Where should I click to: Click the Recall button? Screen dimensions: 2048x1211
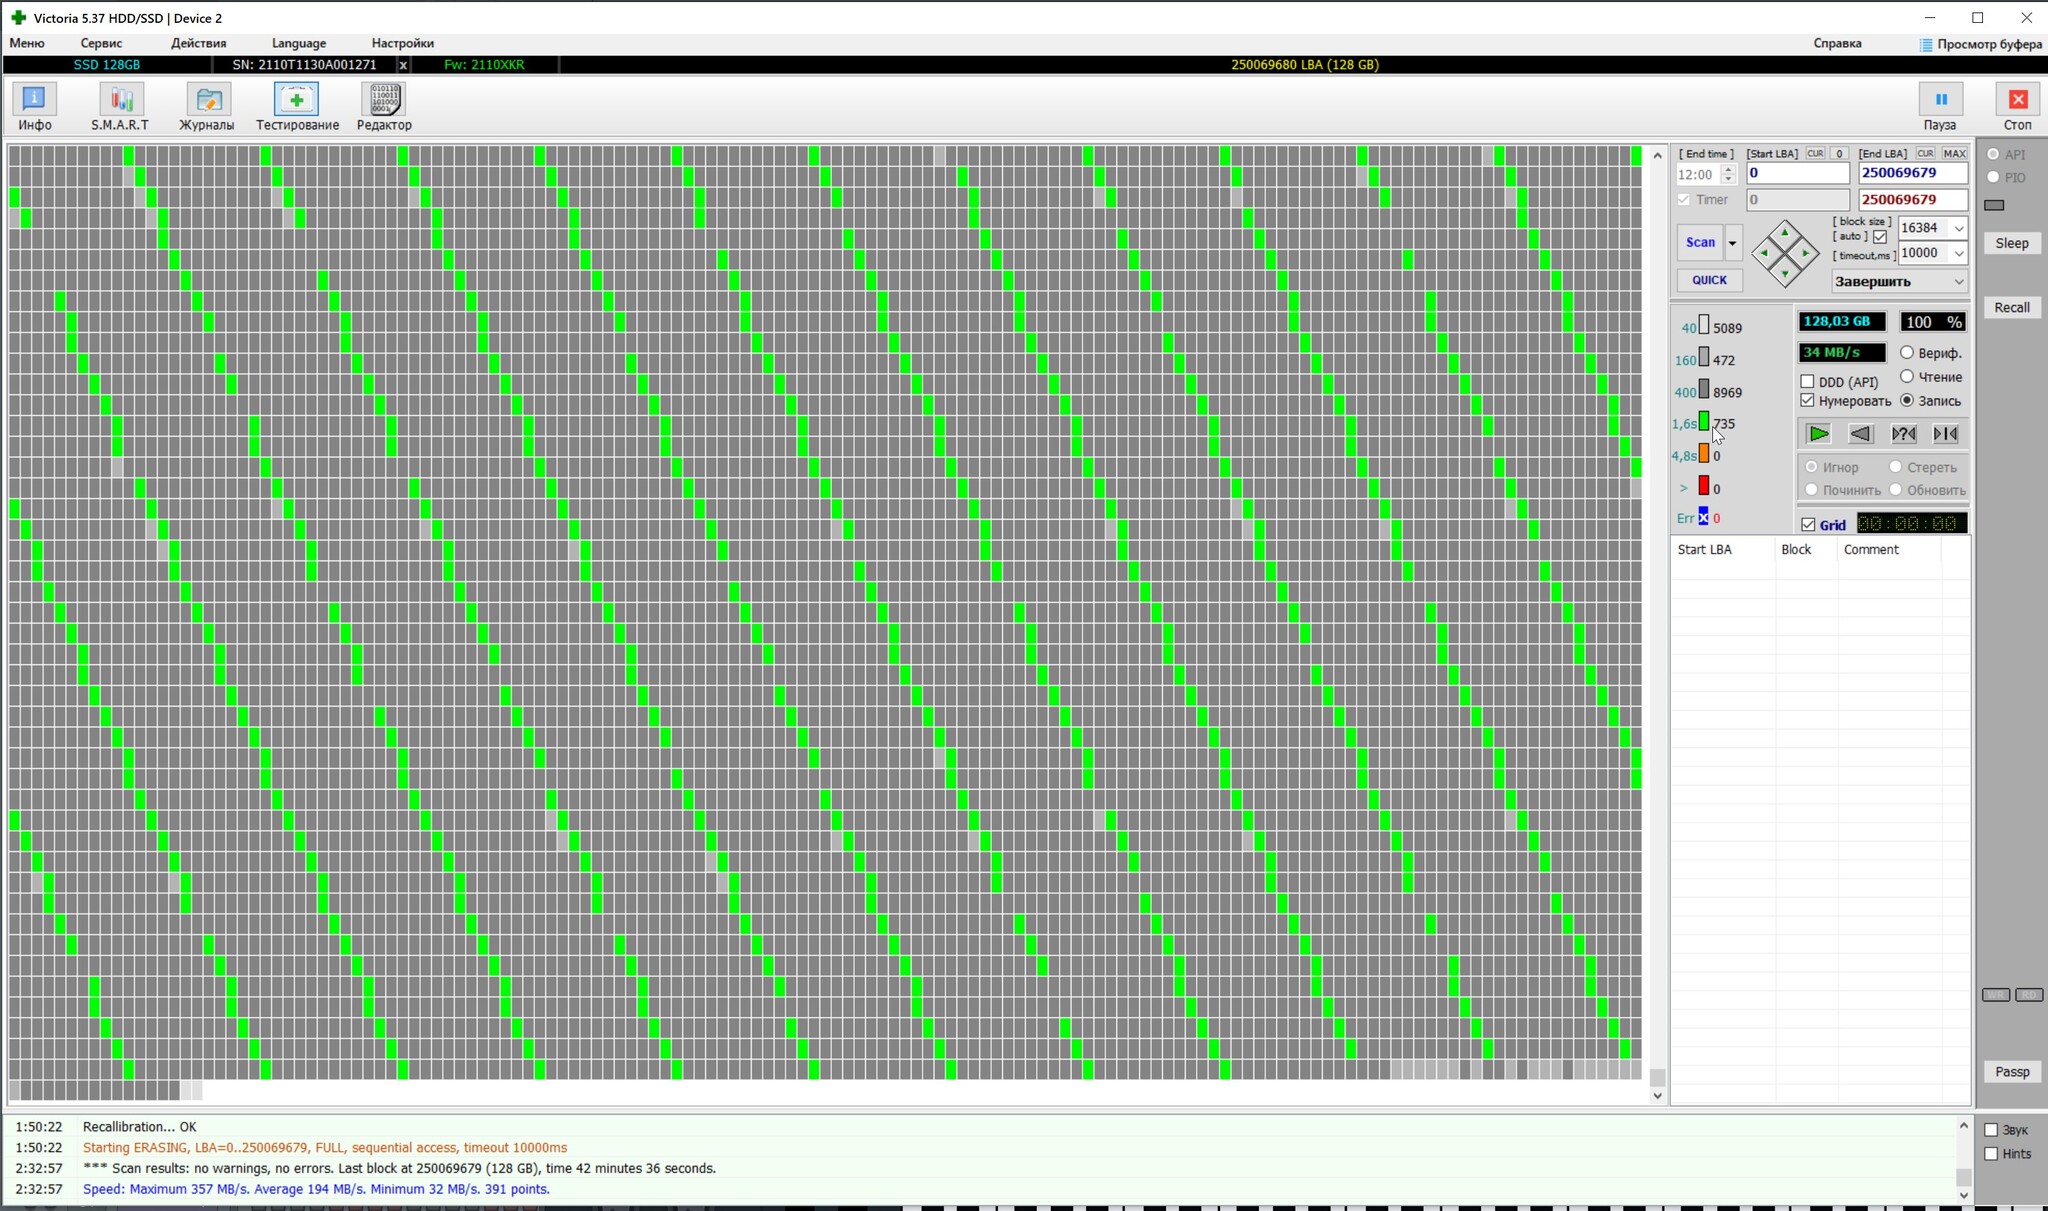point(2011,308)
